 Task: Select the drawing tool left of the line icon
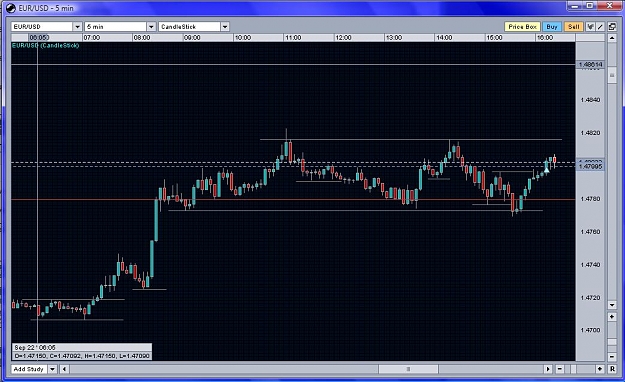[590, 27]
